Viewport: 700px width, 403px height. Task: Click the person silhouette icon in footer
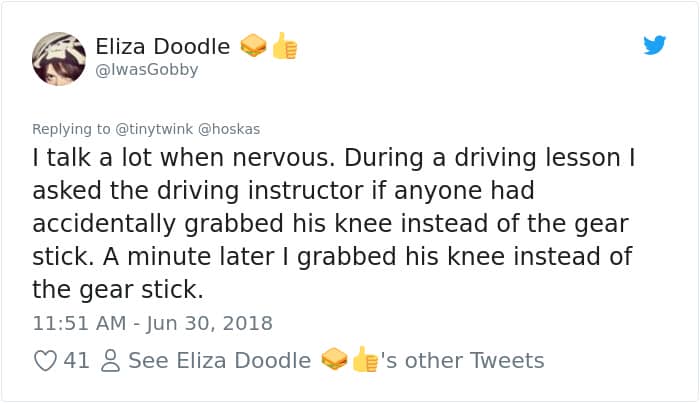111,361
